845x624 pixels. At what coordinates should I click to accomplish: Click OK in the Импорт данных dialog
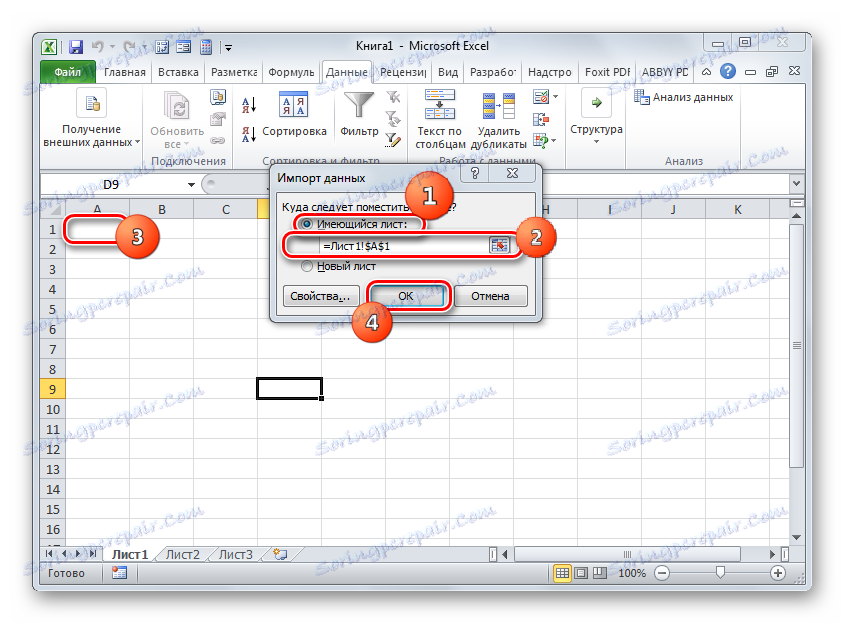click(406, 296)
